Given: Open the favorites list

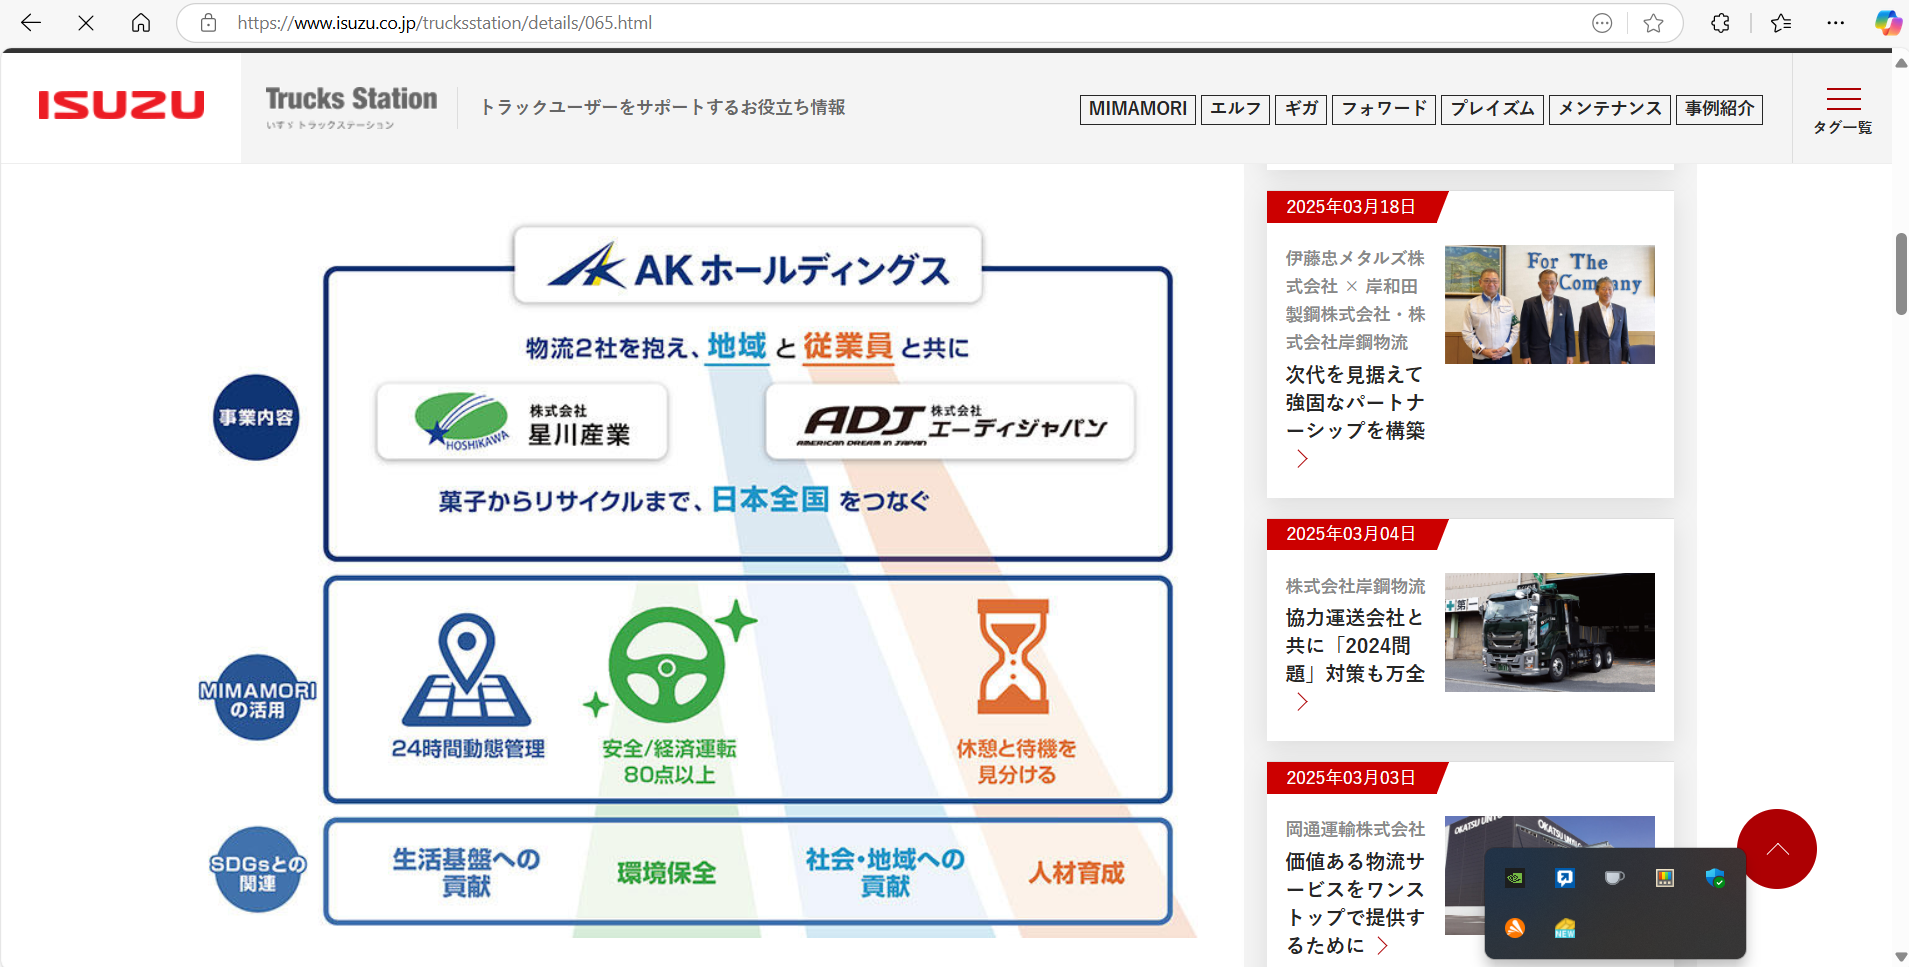Looking at the screenshot, I should (x=1781, y=23).
